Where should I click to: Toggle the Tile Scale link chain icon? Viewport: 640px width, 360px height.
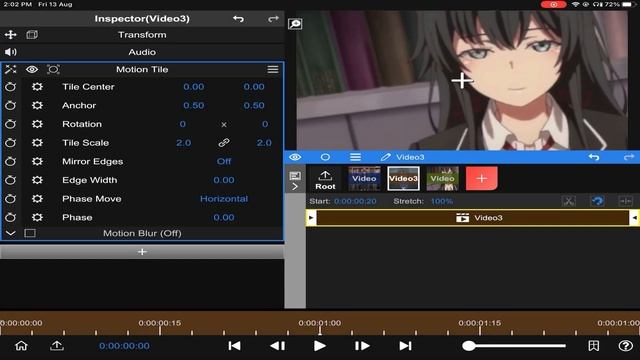[x=224, y=143]
